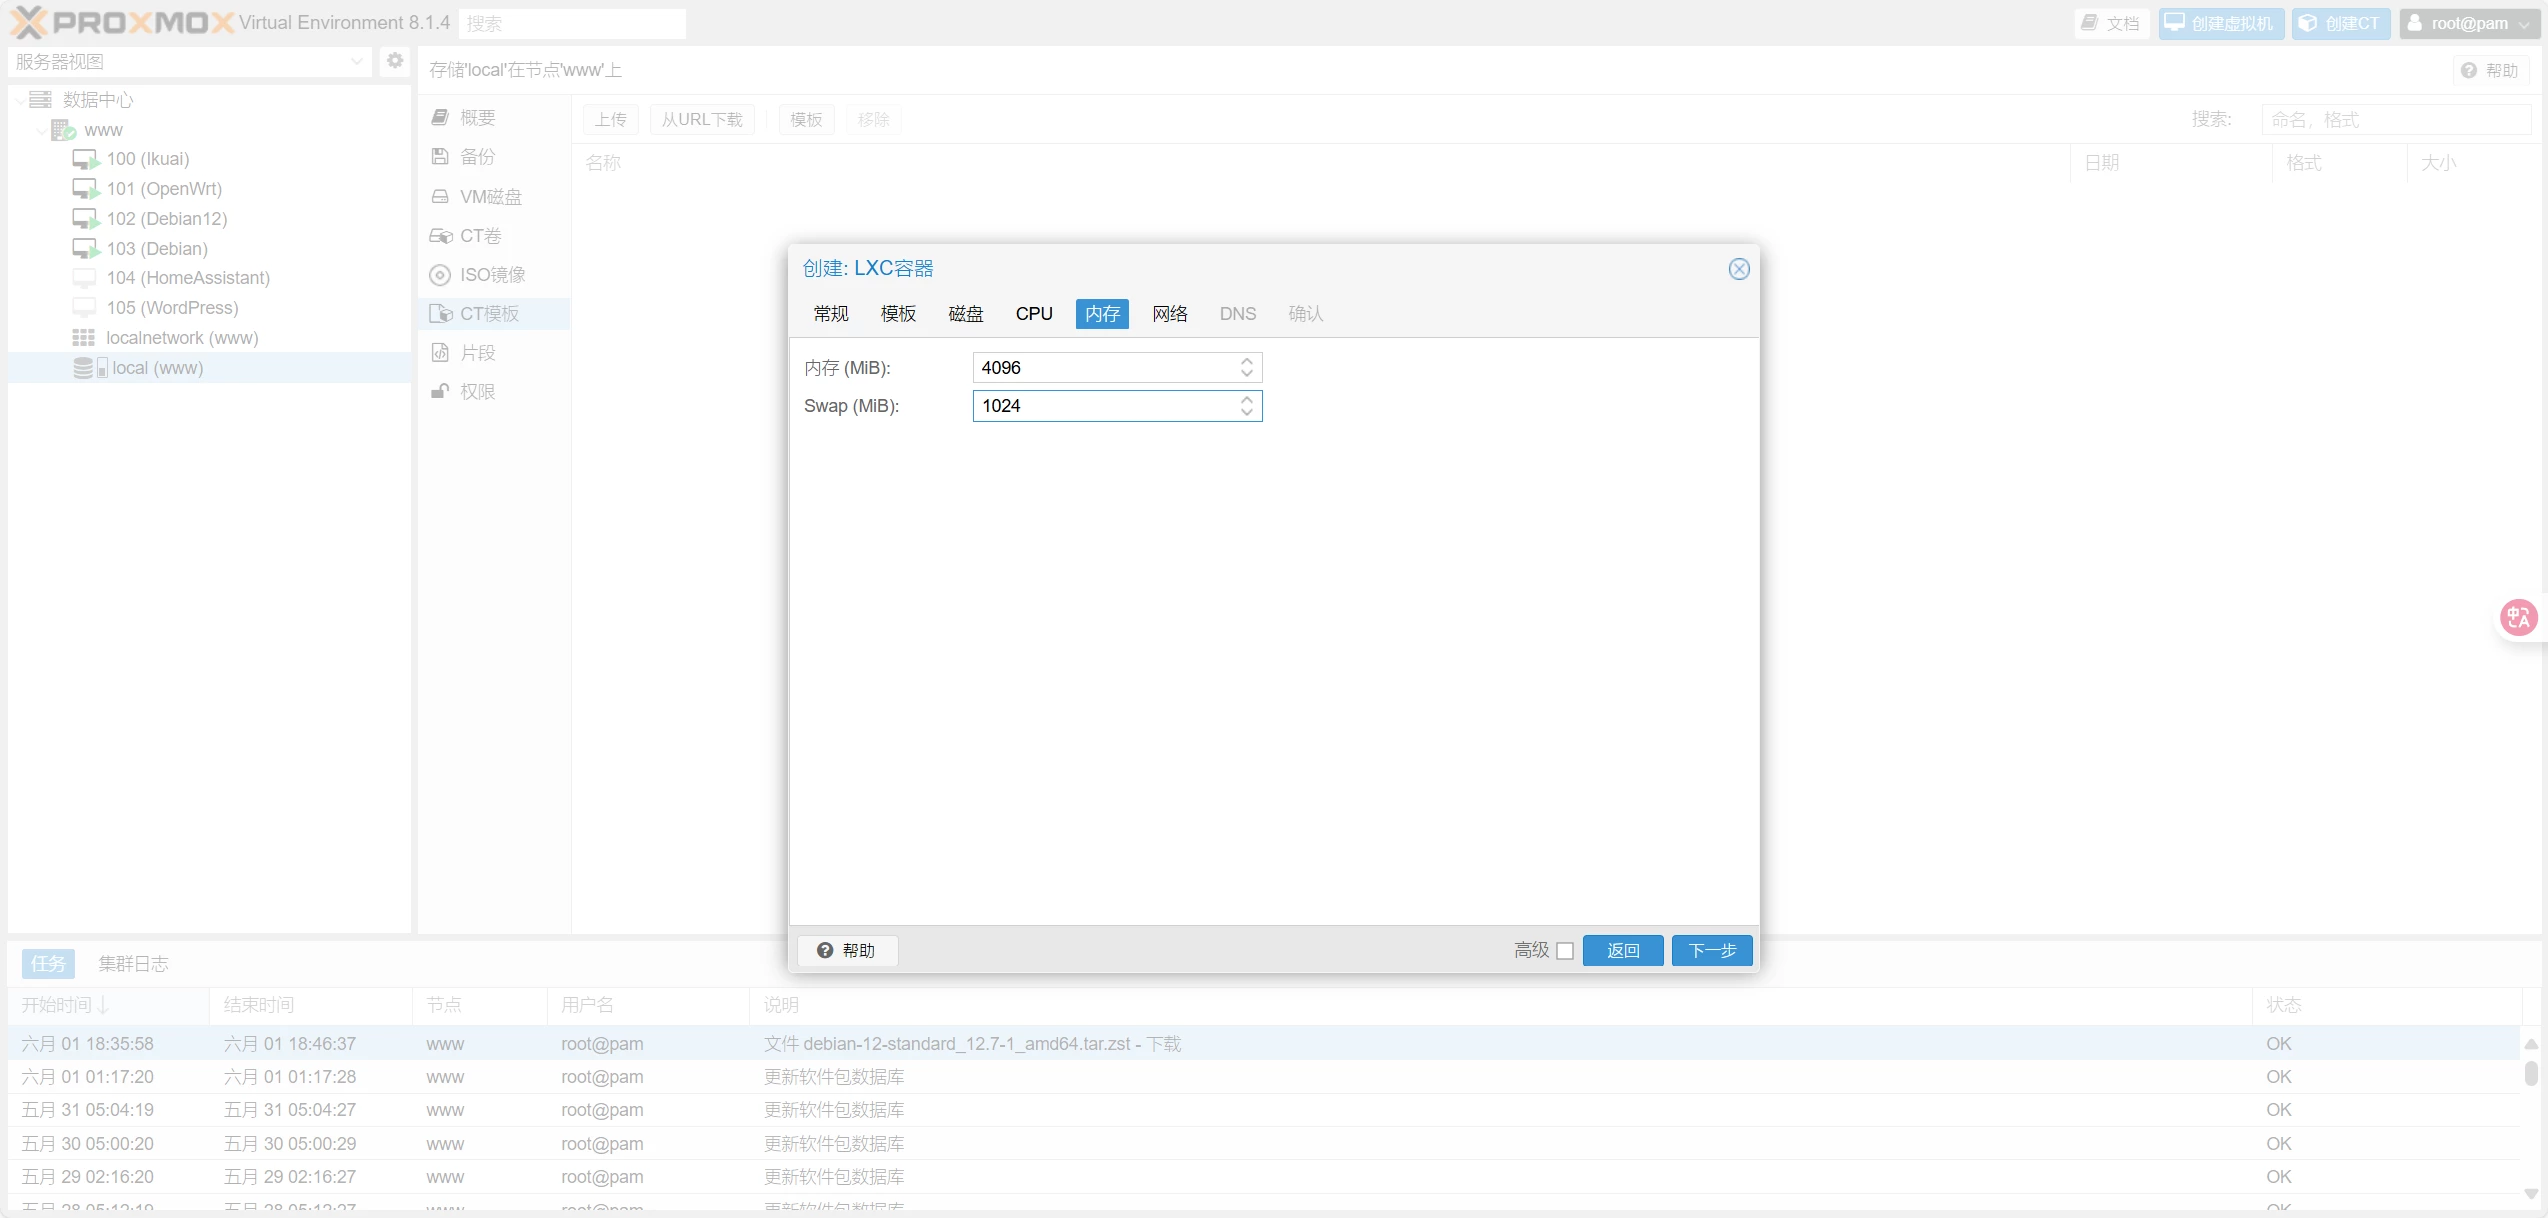The image size is (2548, 1218).
Task: Open the root@pam user dropdown
Action: tap(2468, 23)
